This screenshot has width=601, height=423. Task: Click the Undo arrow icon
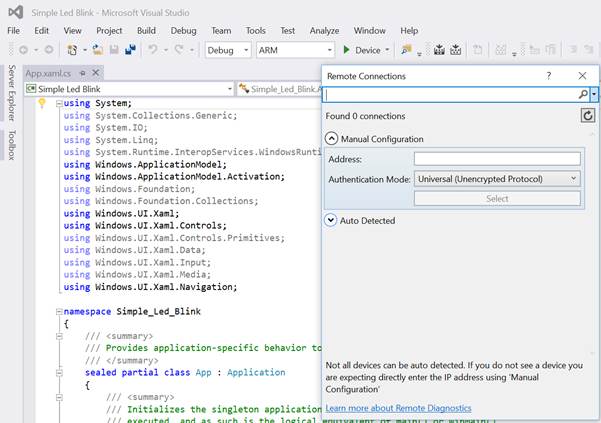point(154,50)
